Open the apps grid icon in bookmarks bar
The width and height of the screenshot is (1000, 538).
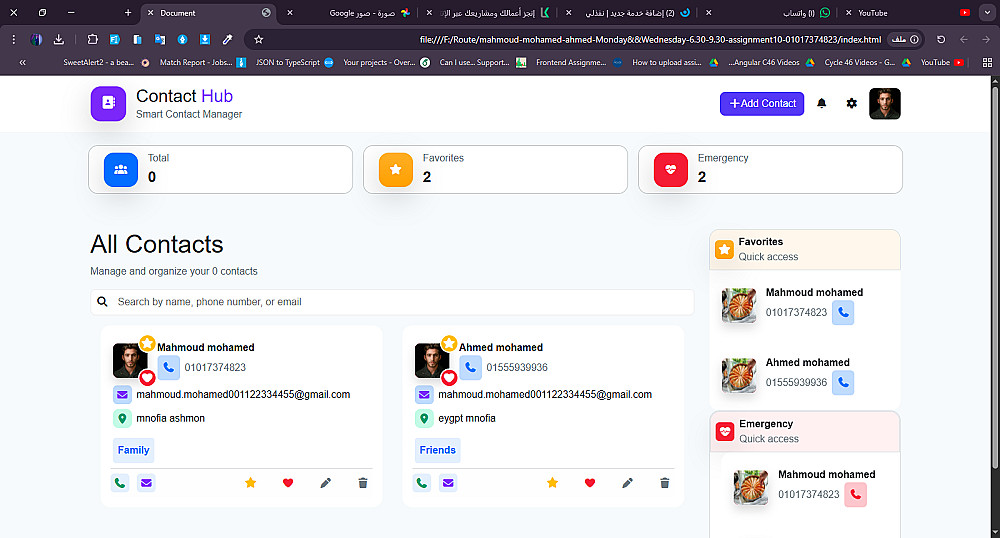(987, 62)
